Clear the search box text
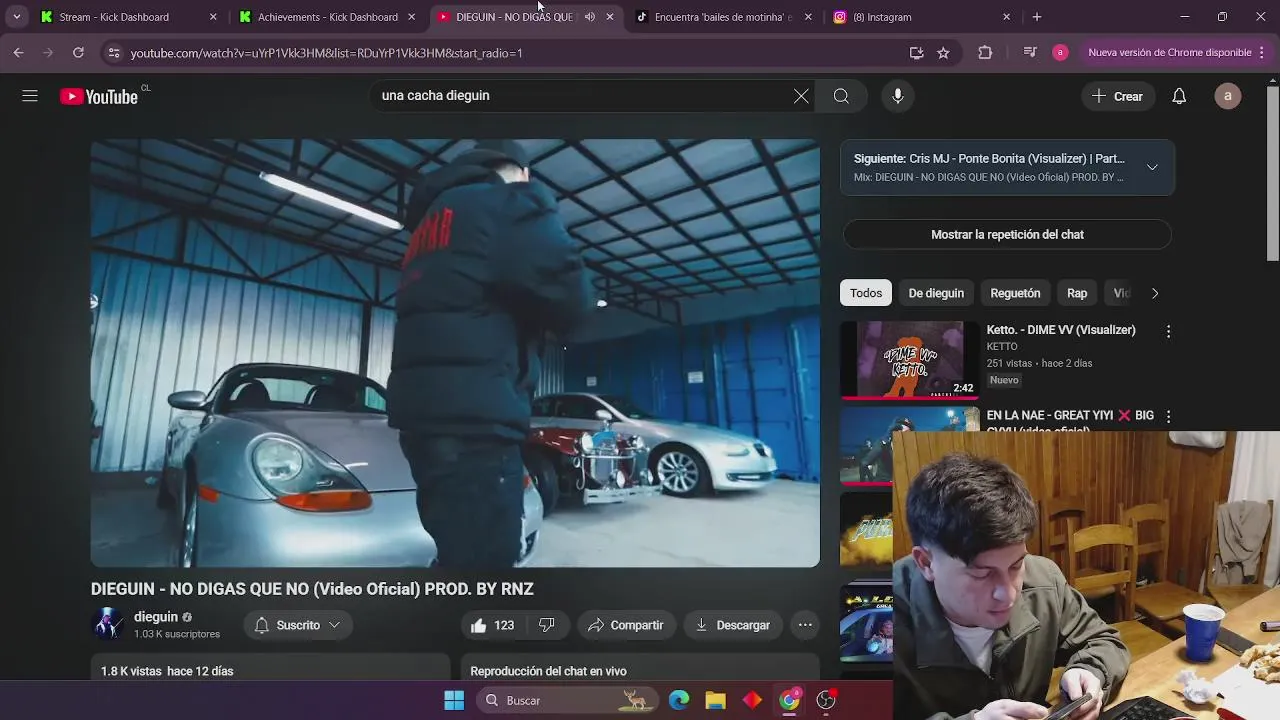This screenshot has width=1280, height=720. 801,96
